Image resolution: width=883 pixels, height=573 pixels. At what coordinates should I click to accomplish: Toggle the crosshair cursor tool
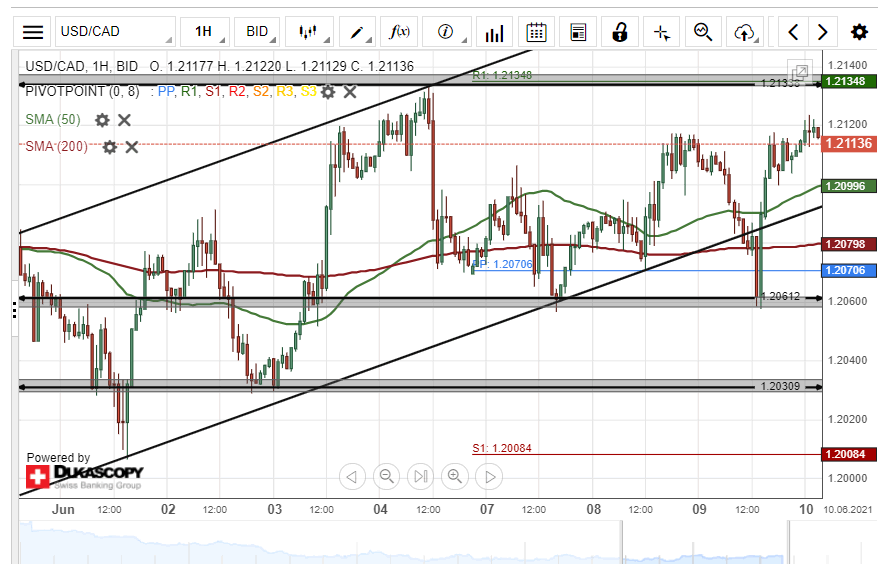point(661,32)
